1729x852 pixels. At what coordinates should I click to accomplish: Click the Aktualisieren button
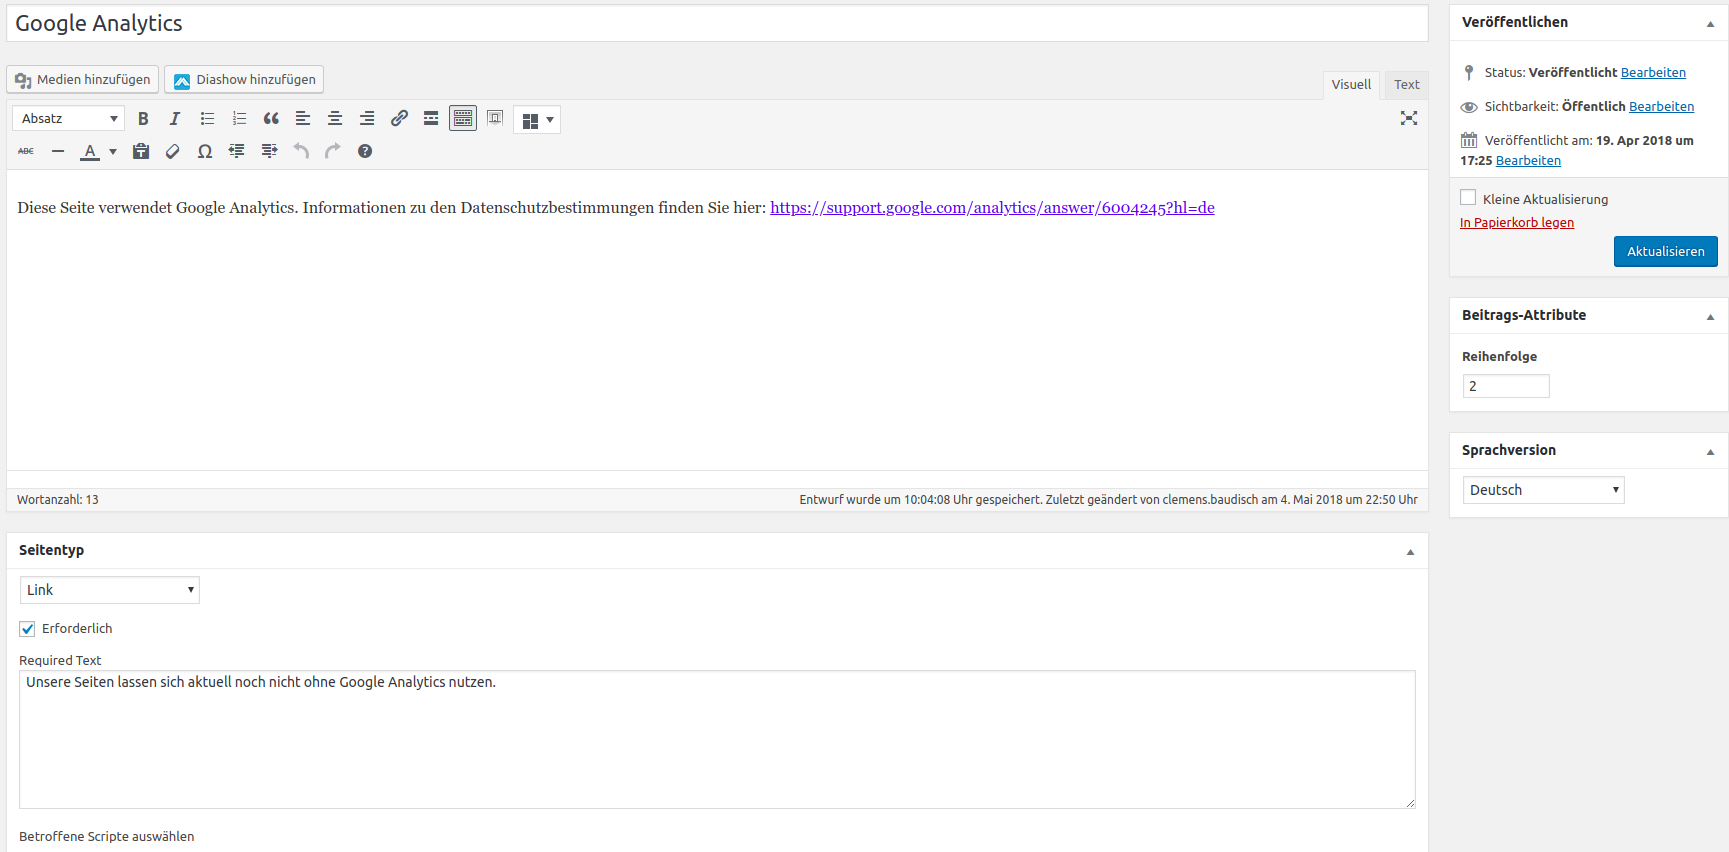[x=1665, y=251]
